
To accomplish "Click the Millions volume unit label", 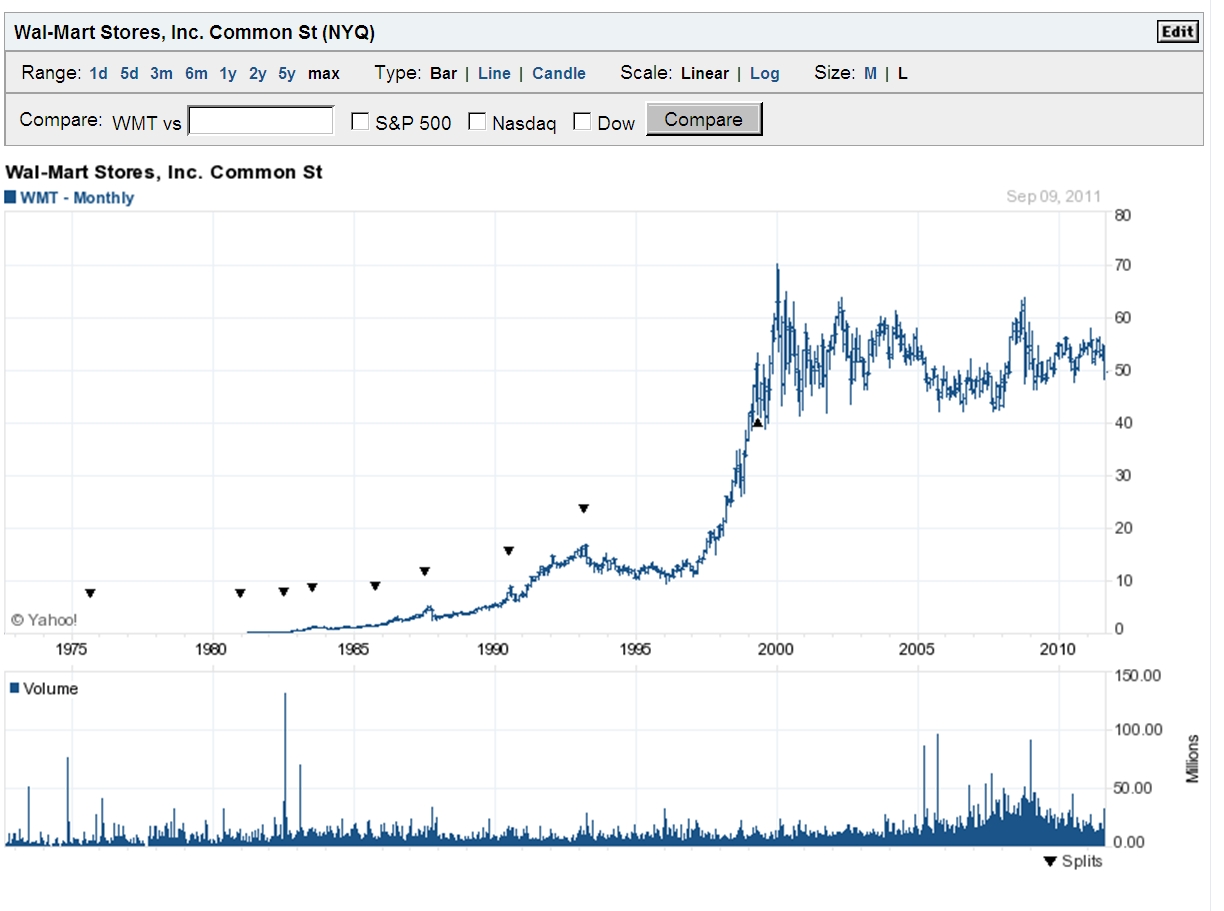I will point(1192,758).
